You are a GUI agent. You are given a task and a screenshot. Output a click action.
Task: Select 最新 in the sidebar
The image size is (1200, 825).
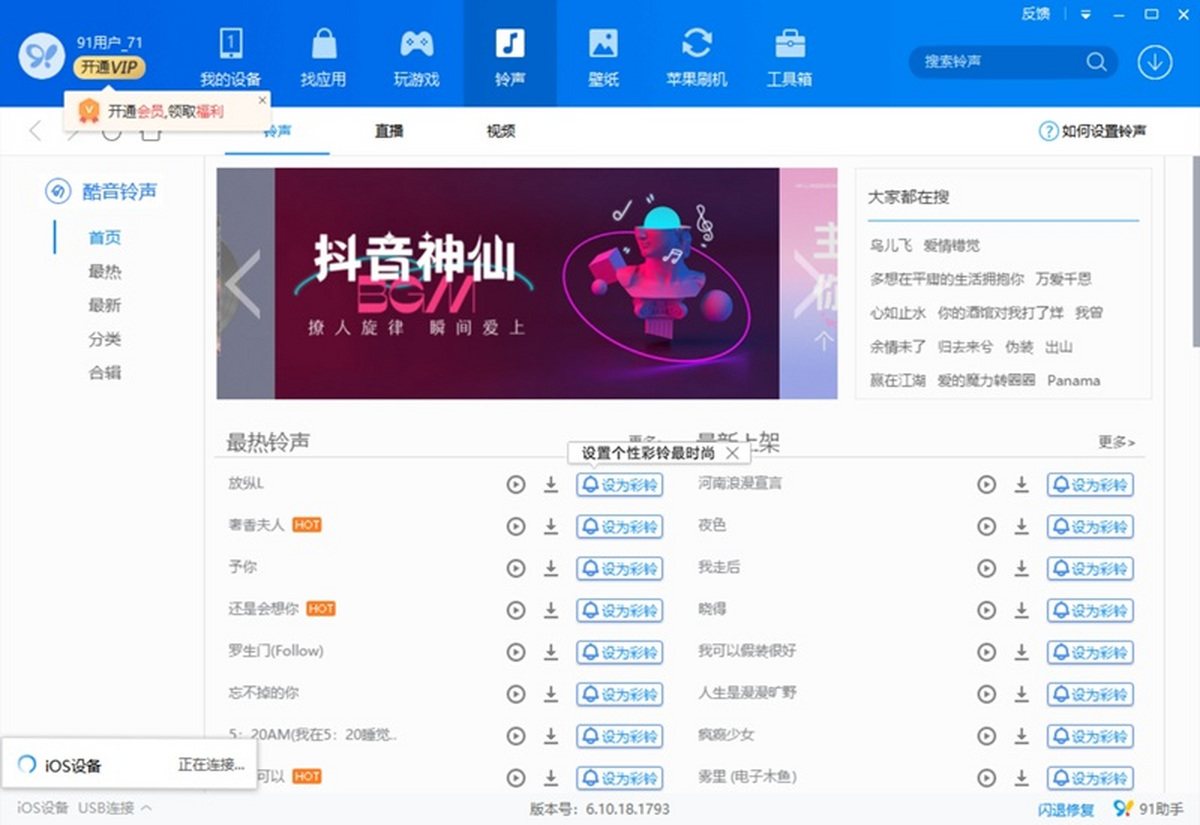pos(105,305)
